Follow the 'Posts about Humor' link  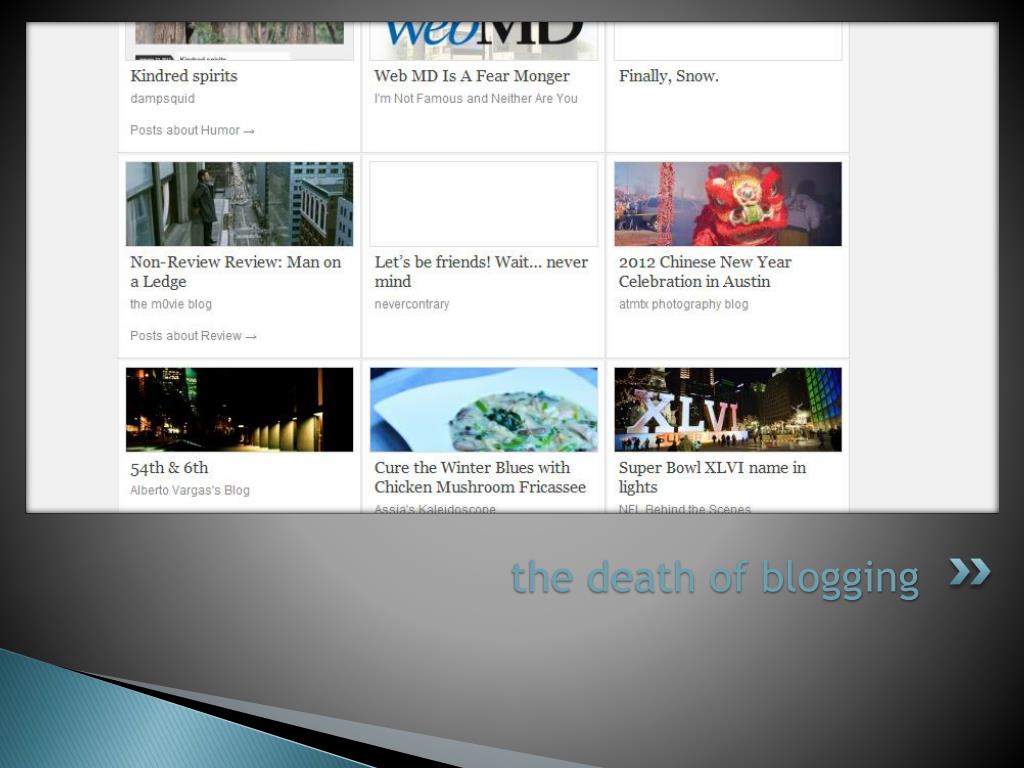click(192, 130)
